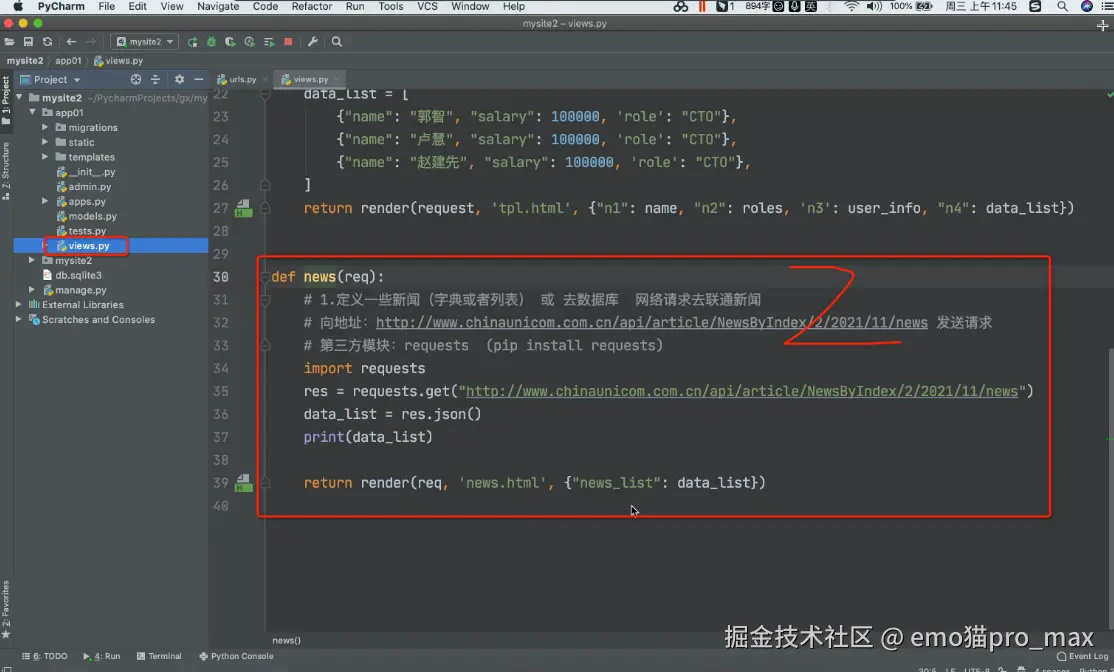The width and height of the screenshot is (1114, 672).
Task: Locate current file with the crosshair icon
Action: (136, 80)
